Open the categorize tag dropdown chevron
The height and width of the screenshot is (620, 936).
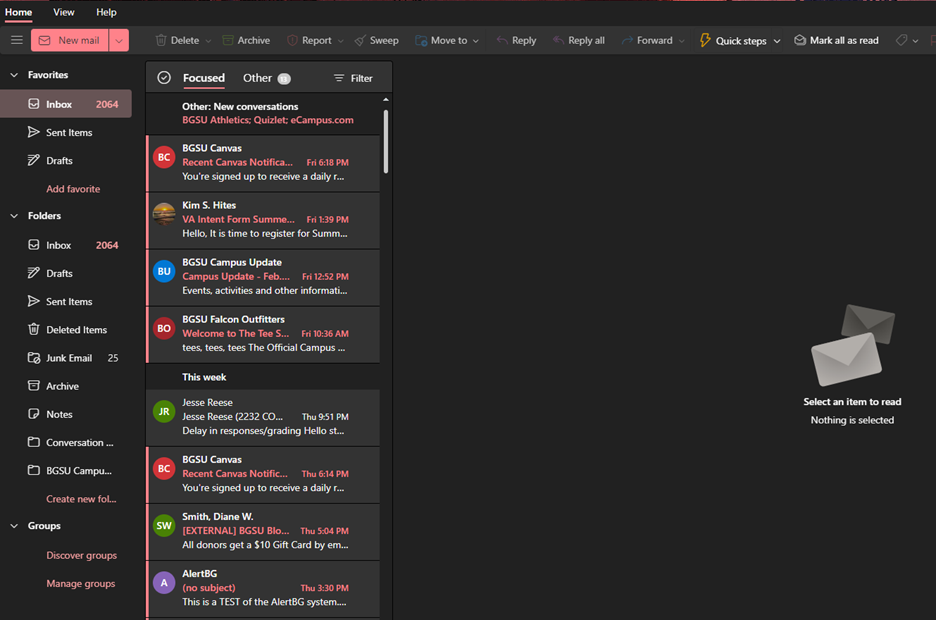tap(915, 41)
